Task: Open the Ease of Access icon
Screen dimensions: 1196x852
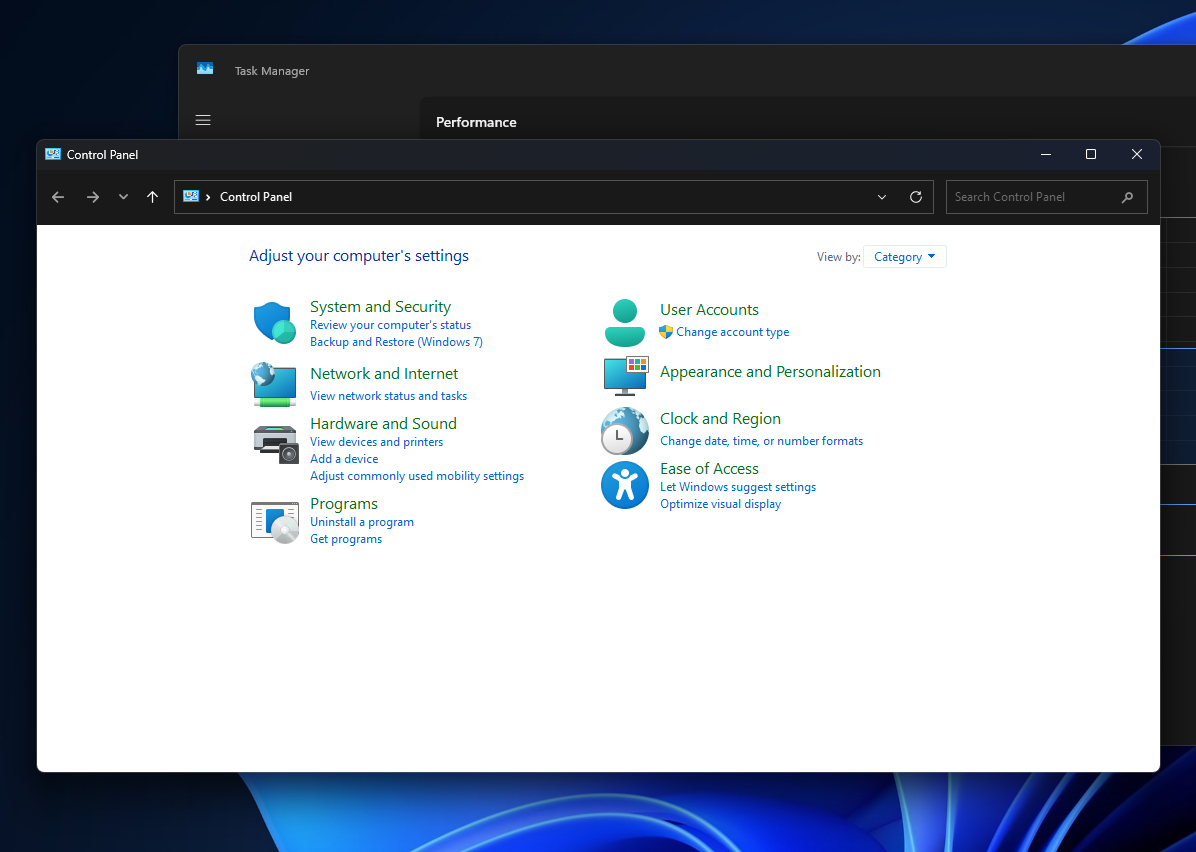Action: [x=625, y=485]
